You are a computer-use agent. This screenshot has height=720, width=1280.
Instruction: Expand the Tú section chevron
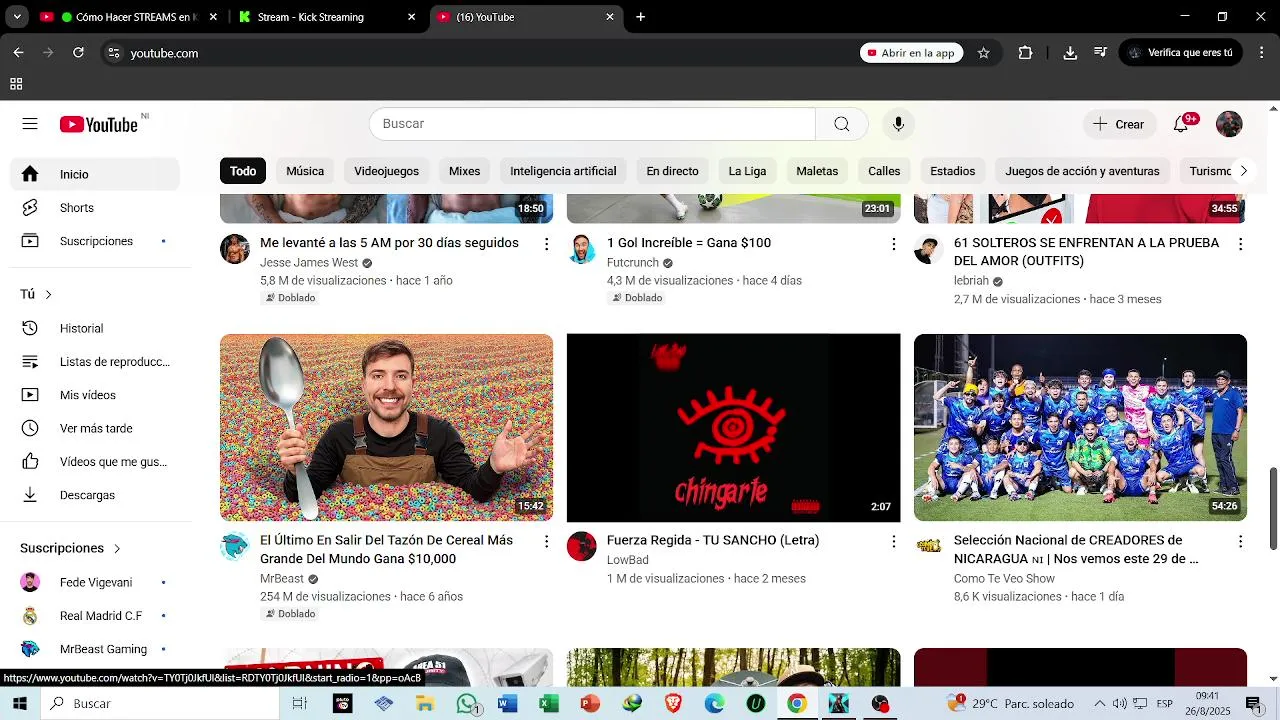pos(48,294)
